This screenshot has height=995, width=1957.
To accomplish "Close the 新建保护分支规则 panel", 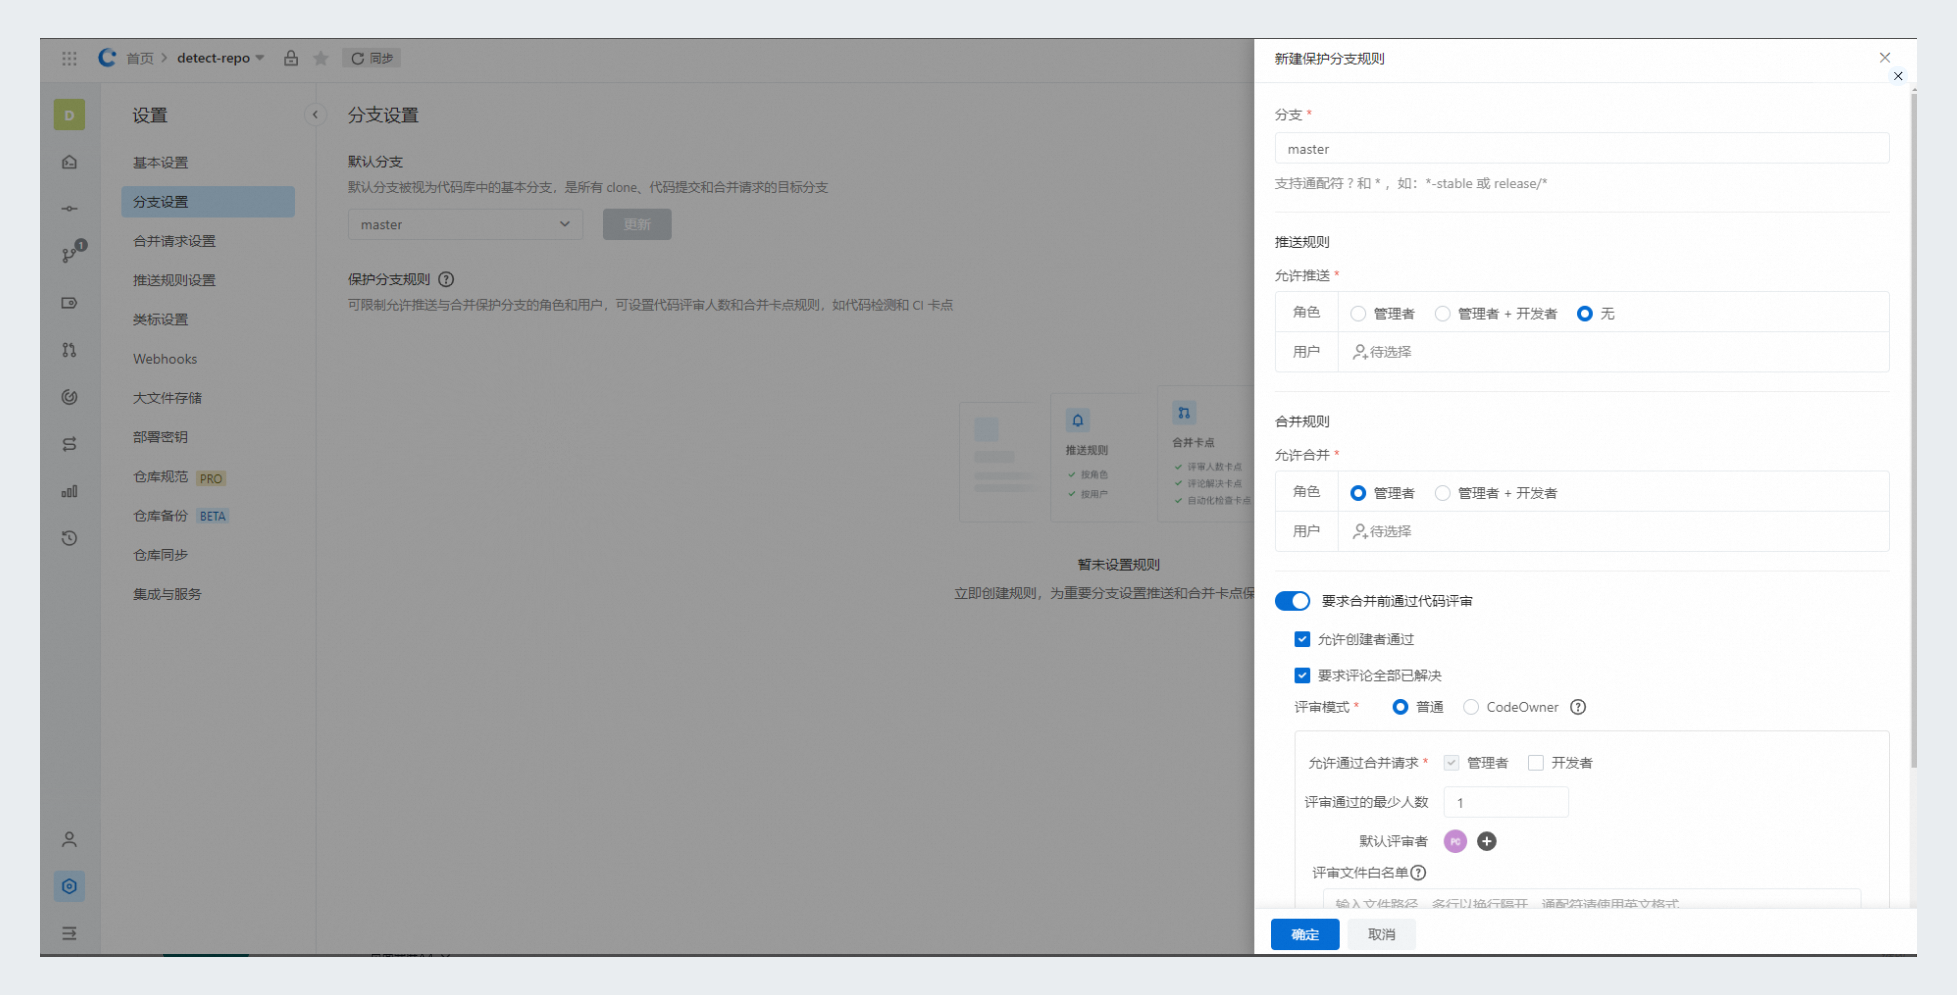I will [1885, 58].
